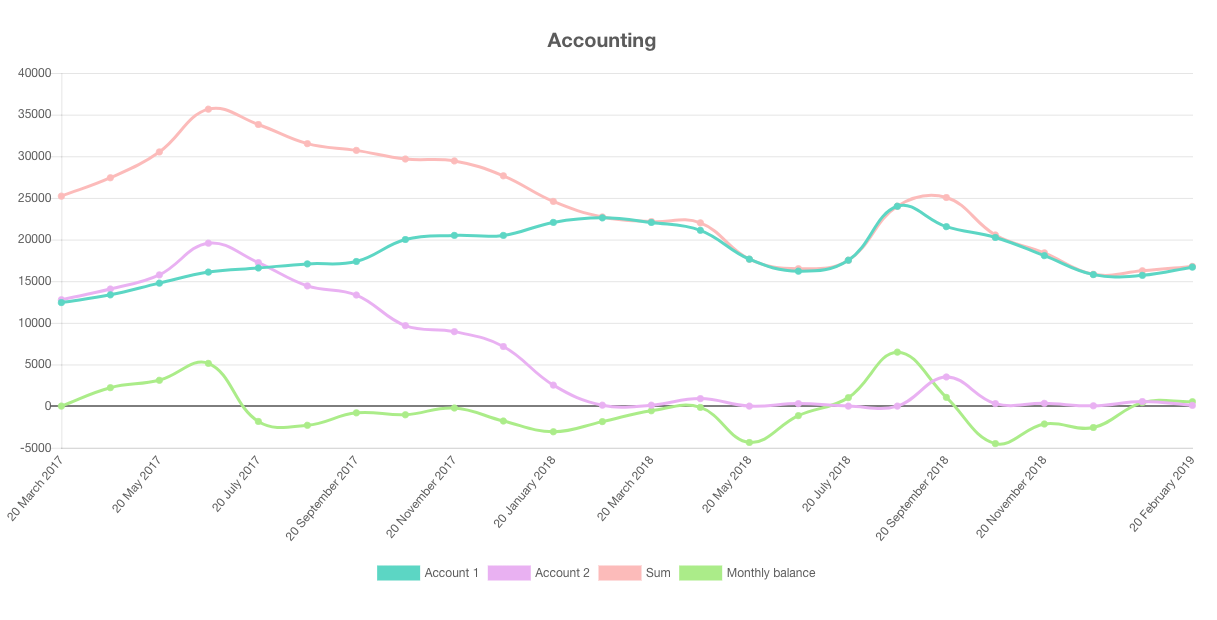Select the highest Monthly balance data point
The height and width of the screenshot is (620, 1217).
pos(897,352)
